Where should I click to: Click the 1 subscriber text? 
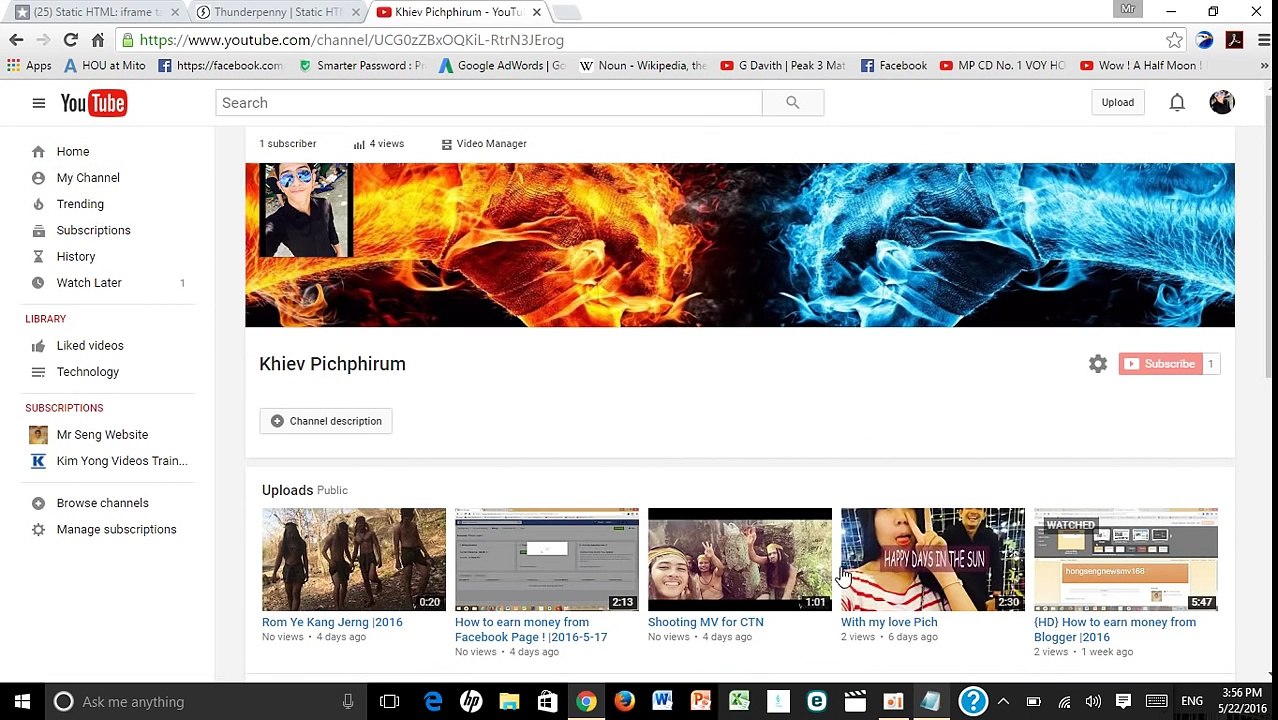pos(288,144)
